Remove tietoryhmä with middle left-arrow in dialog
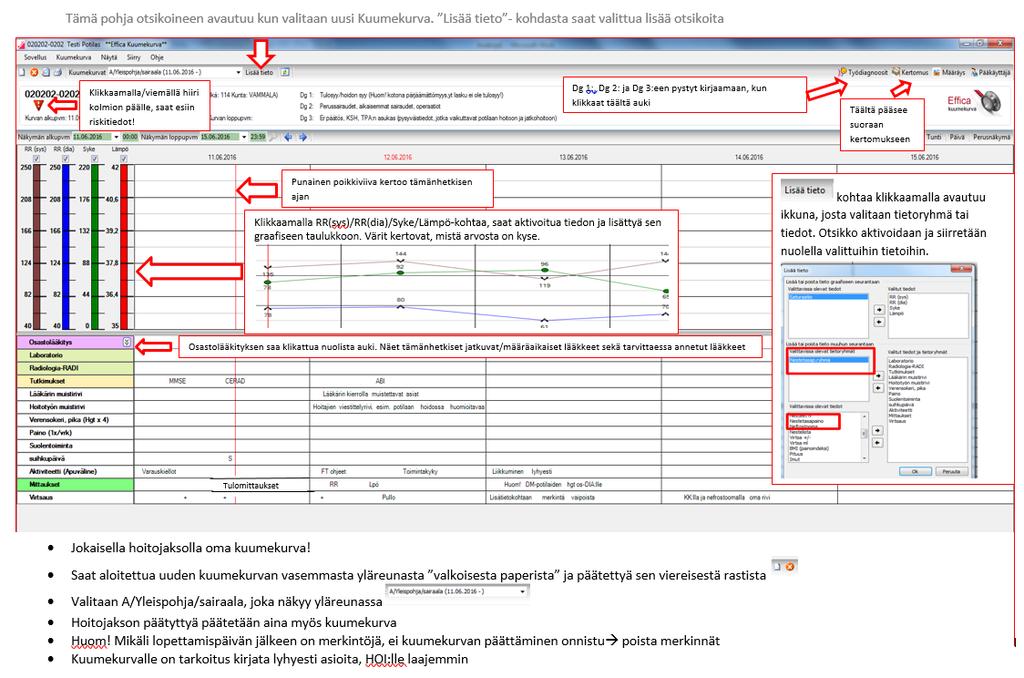The image size is (1024, 678). (x=878, y=388)
